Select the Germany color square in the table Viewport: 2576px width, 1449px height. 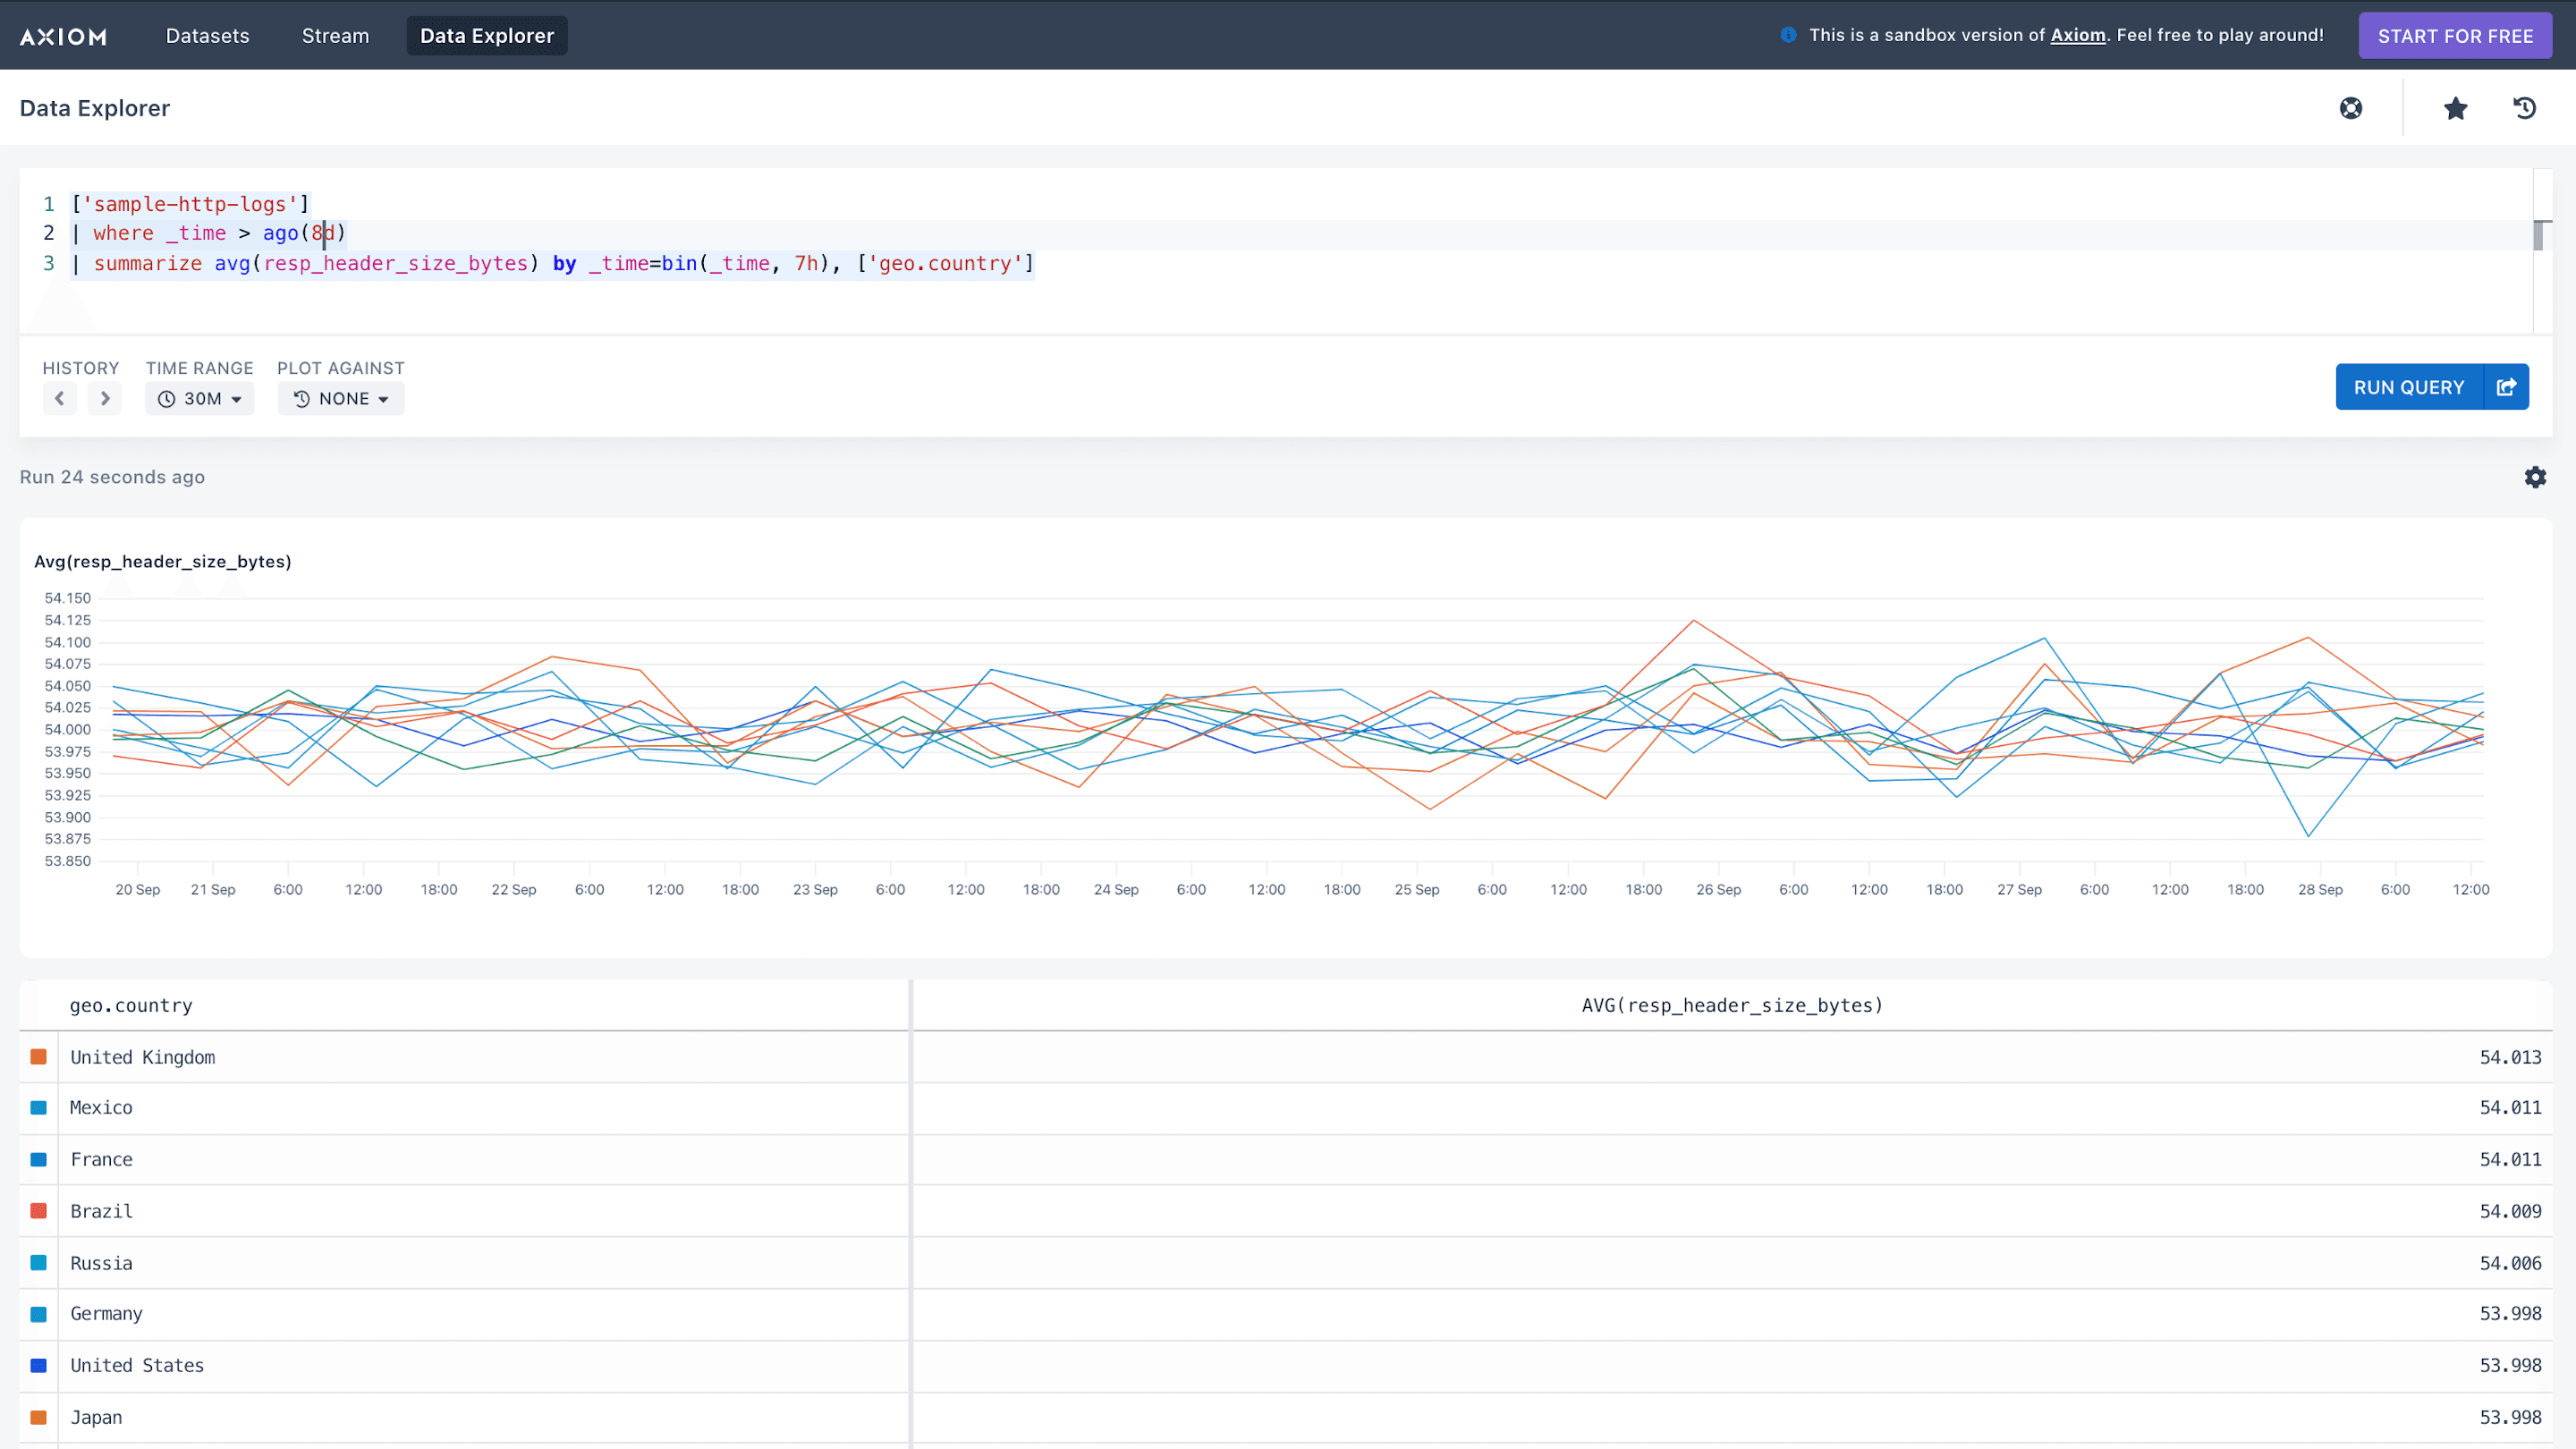[x=39, y=1313]
